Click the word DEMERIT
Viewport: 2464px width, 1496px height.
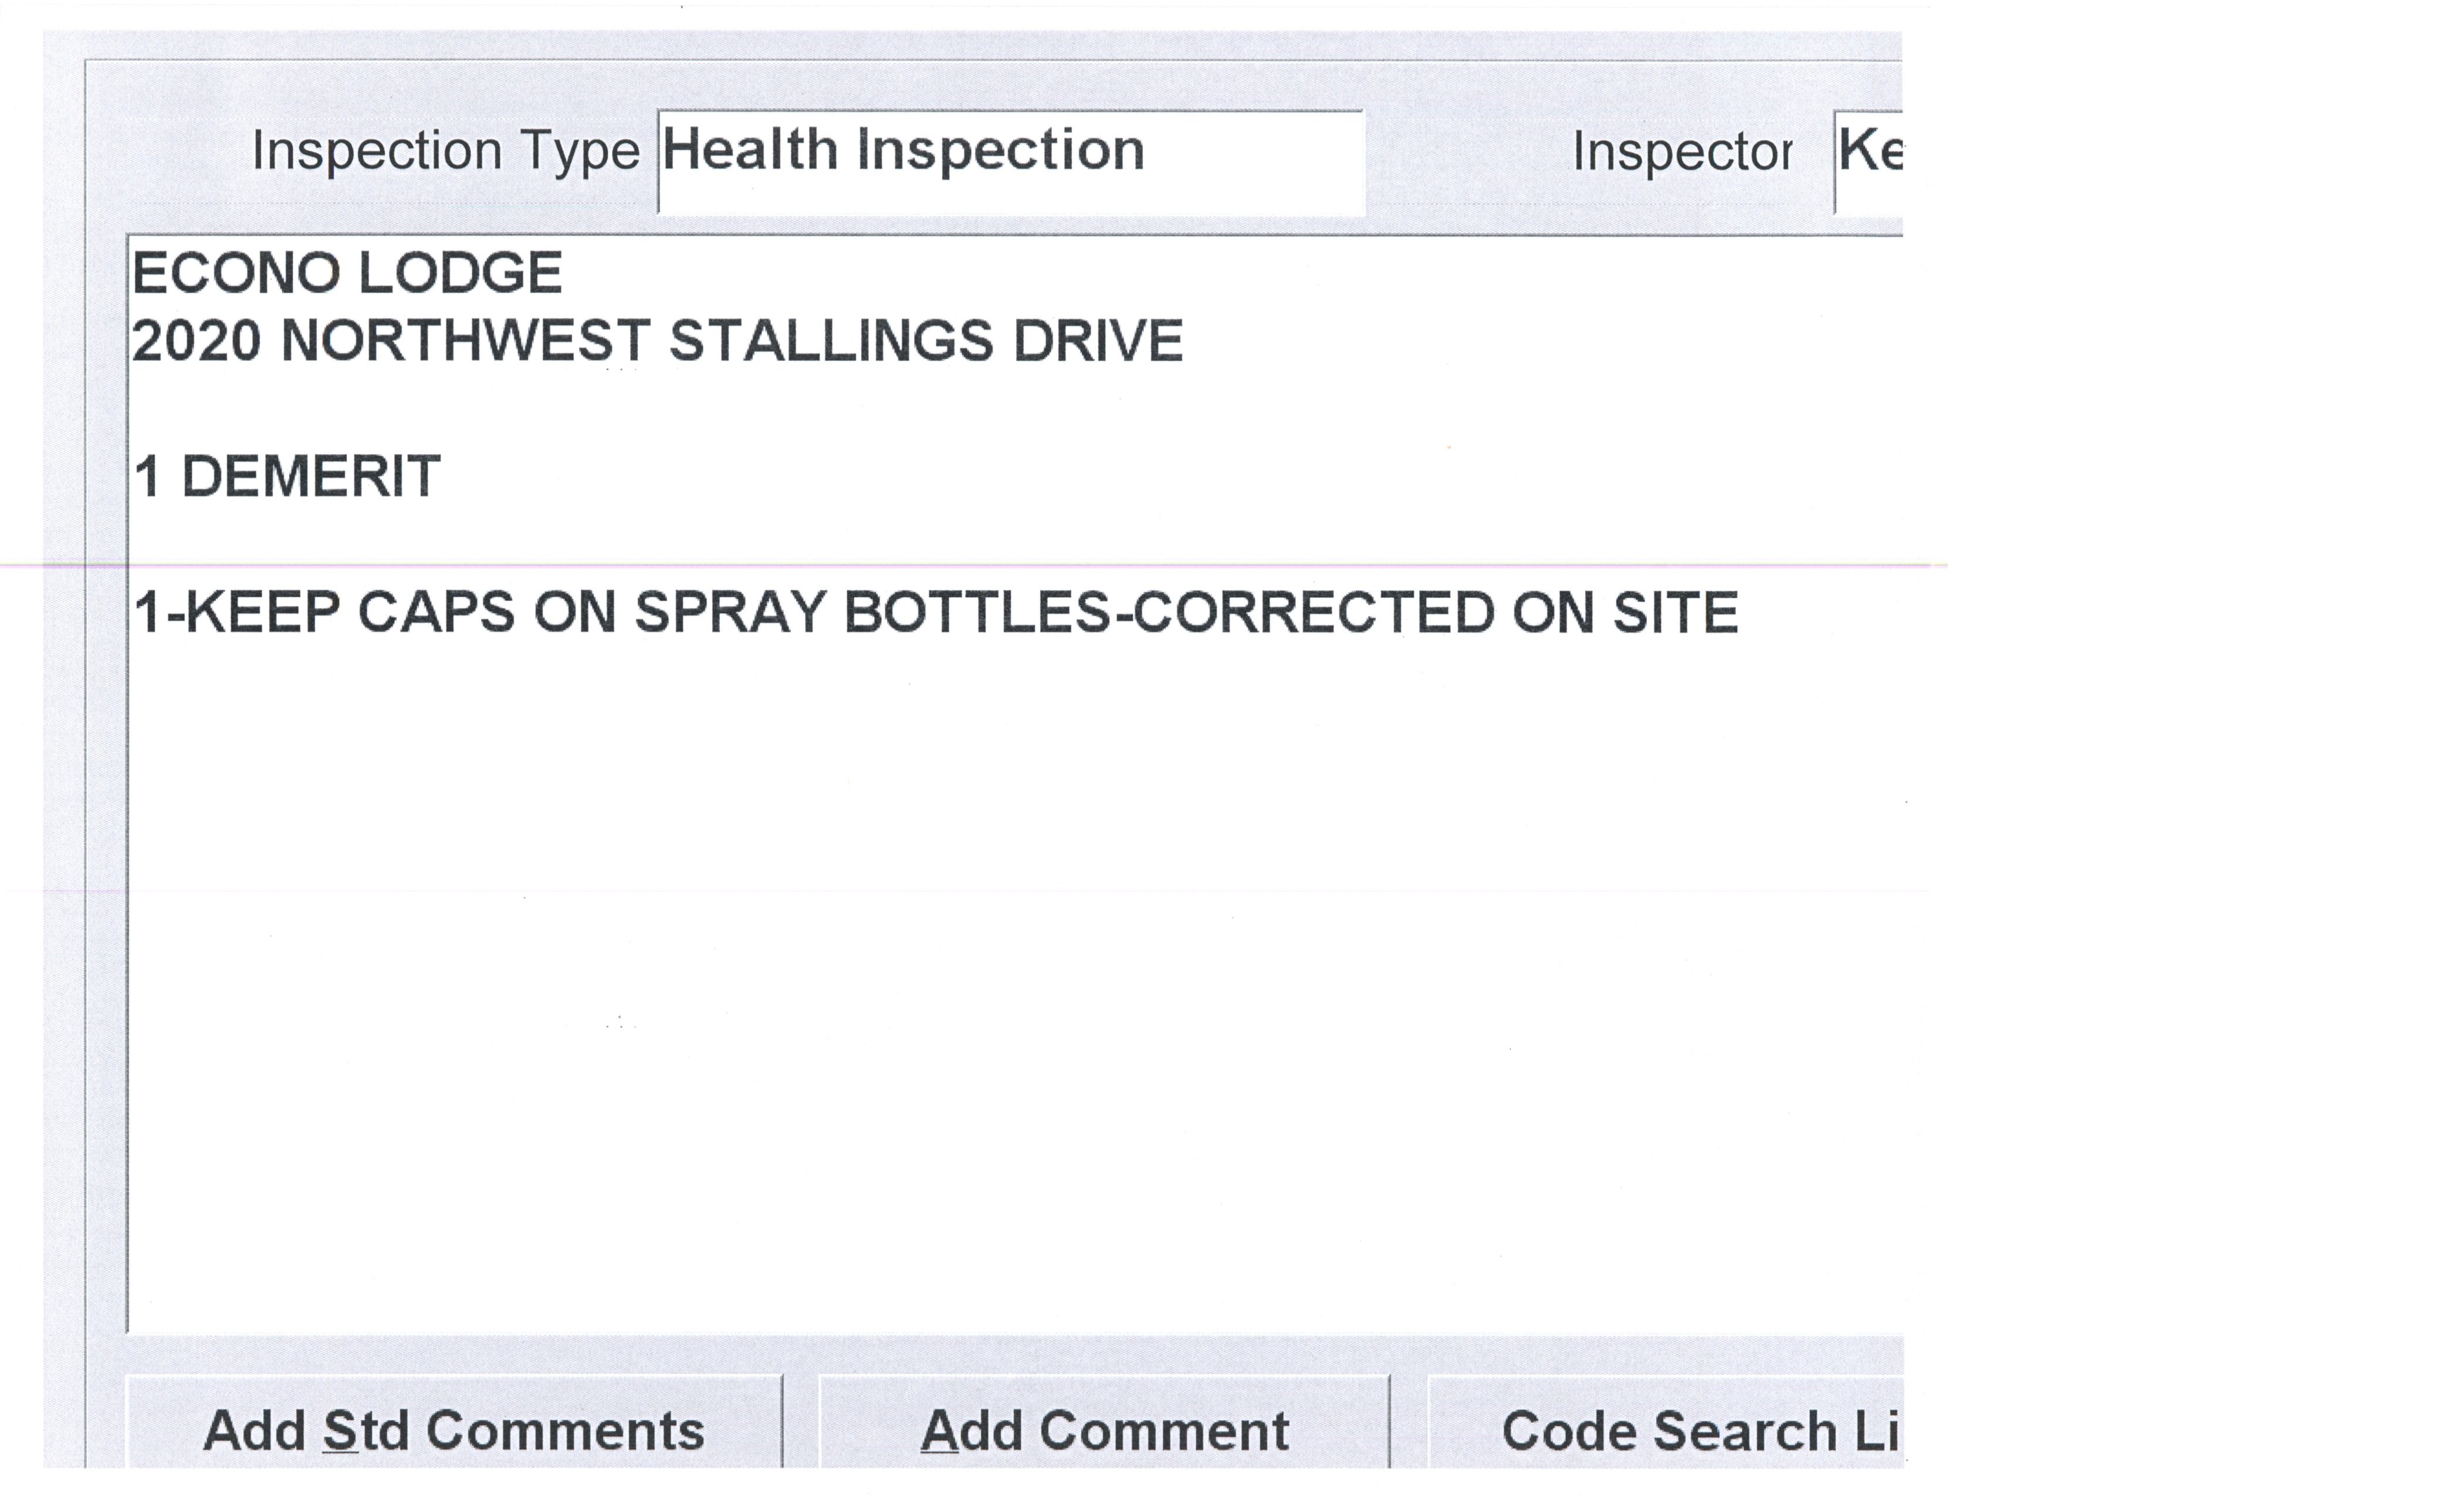click(310, 476)
